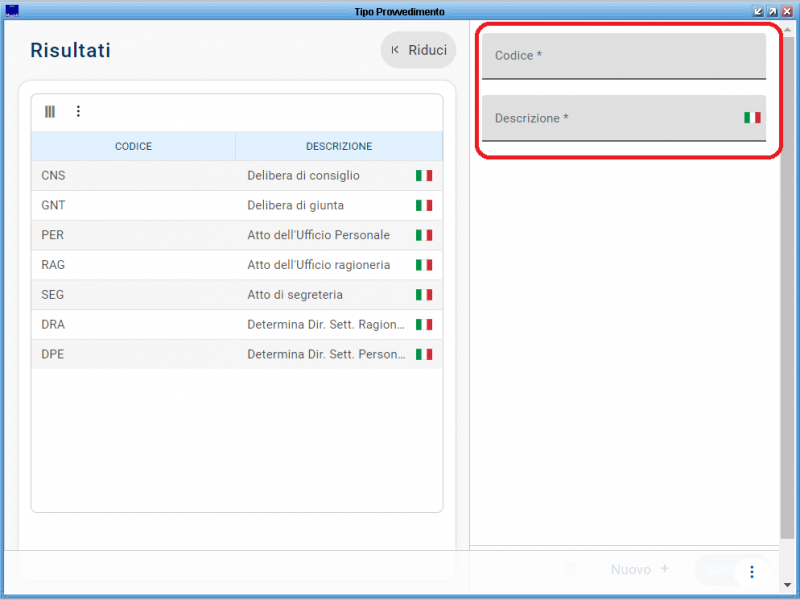Screen dimensions: 800x600
Task: Click the Riduci collapse button
Action: [x=418, y=50]
